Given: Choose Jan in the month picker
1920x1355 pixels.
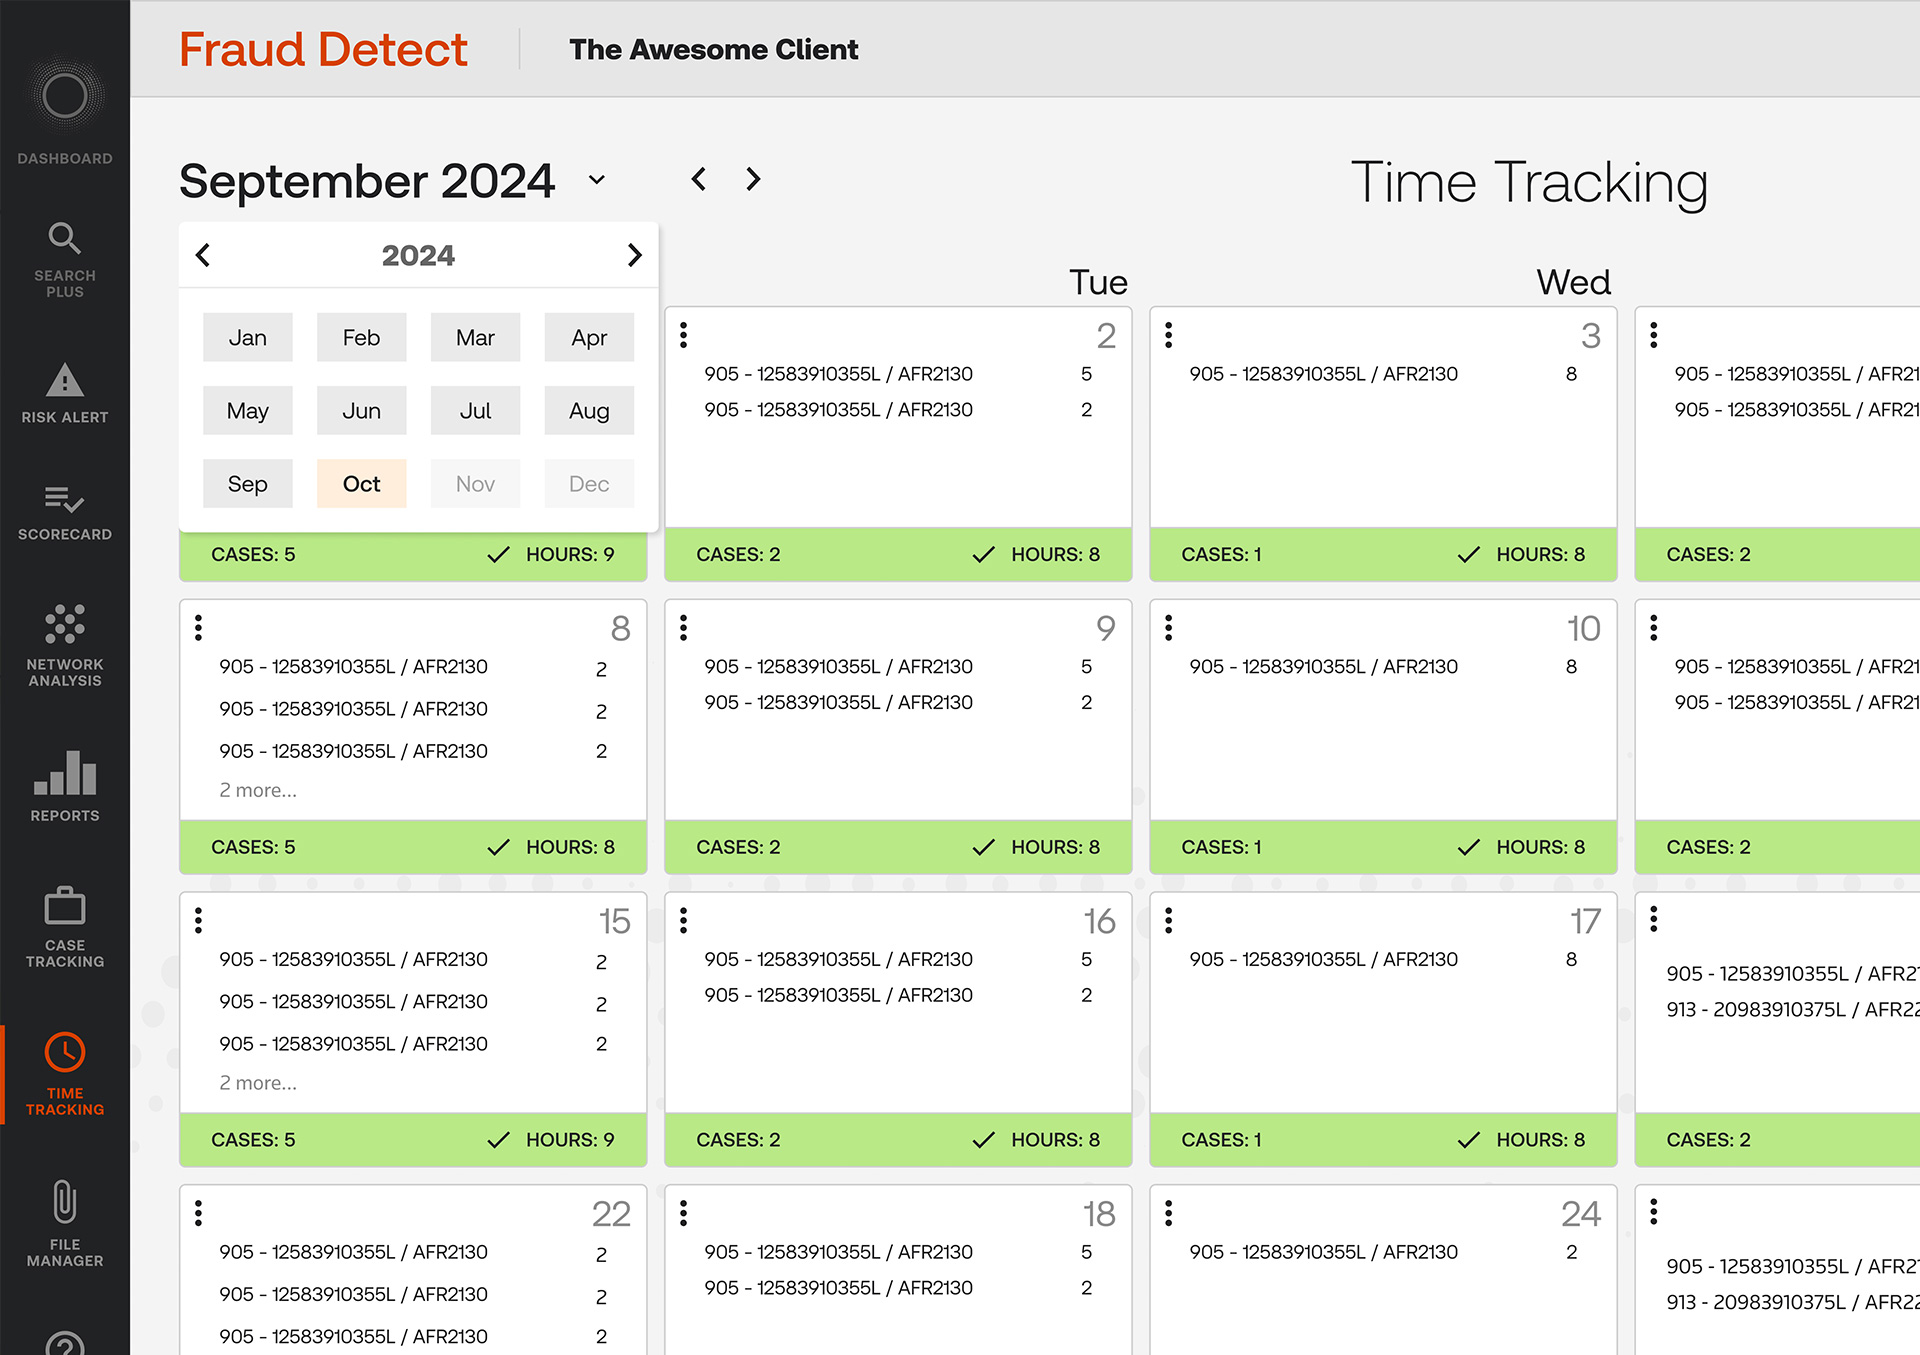Looking at the screenshot, I should click(247, 338).
